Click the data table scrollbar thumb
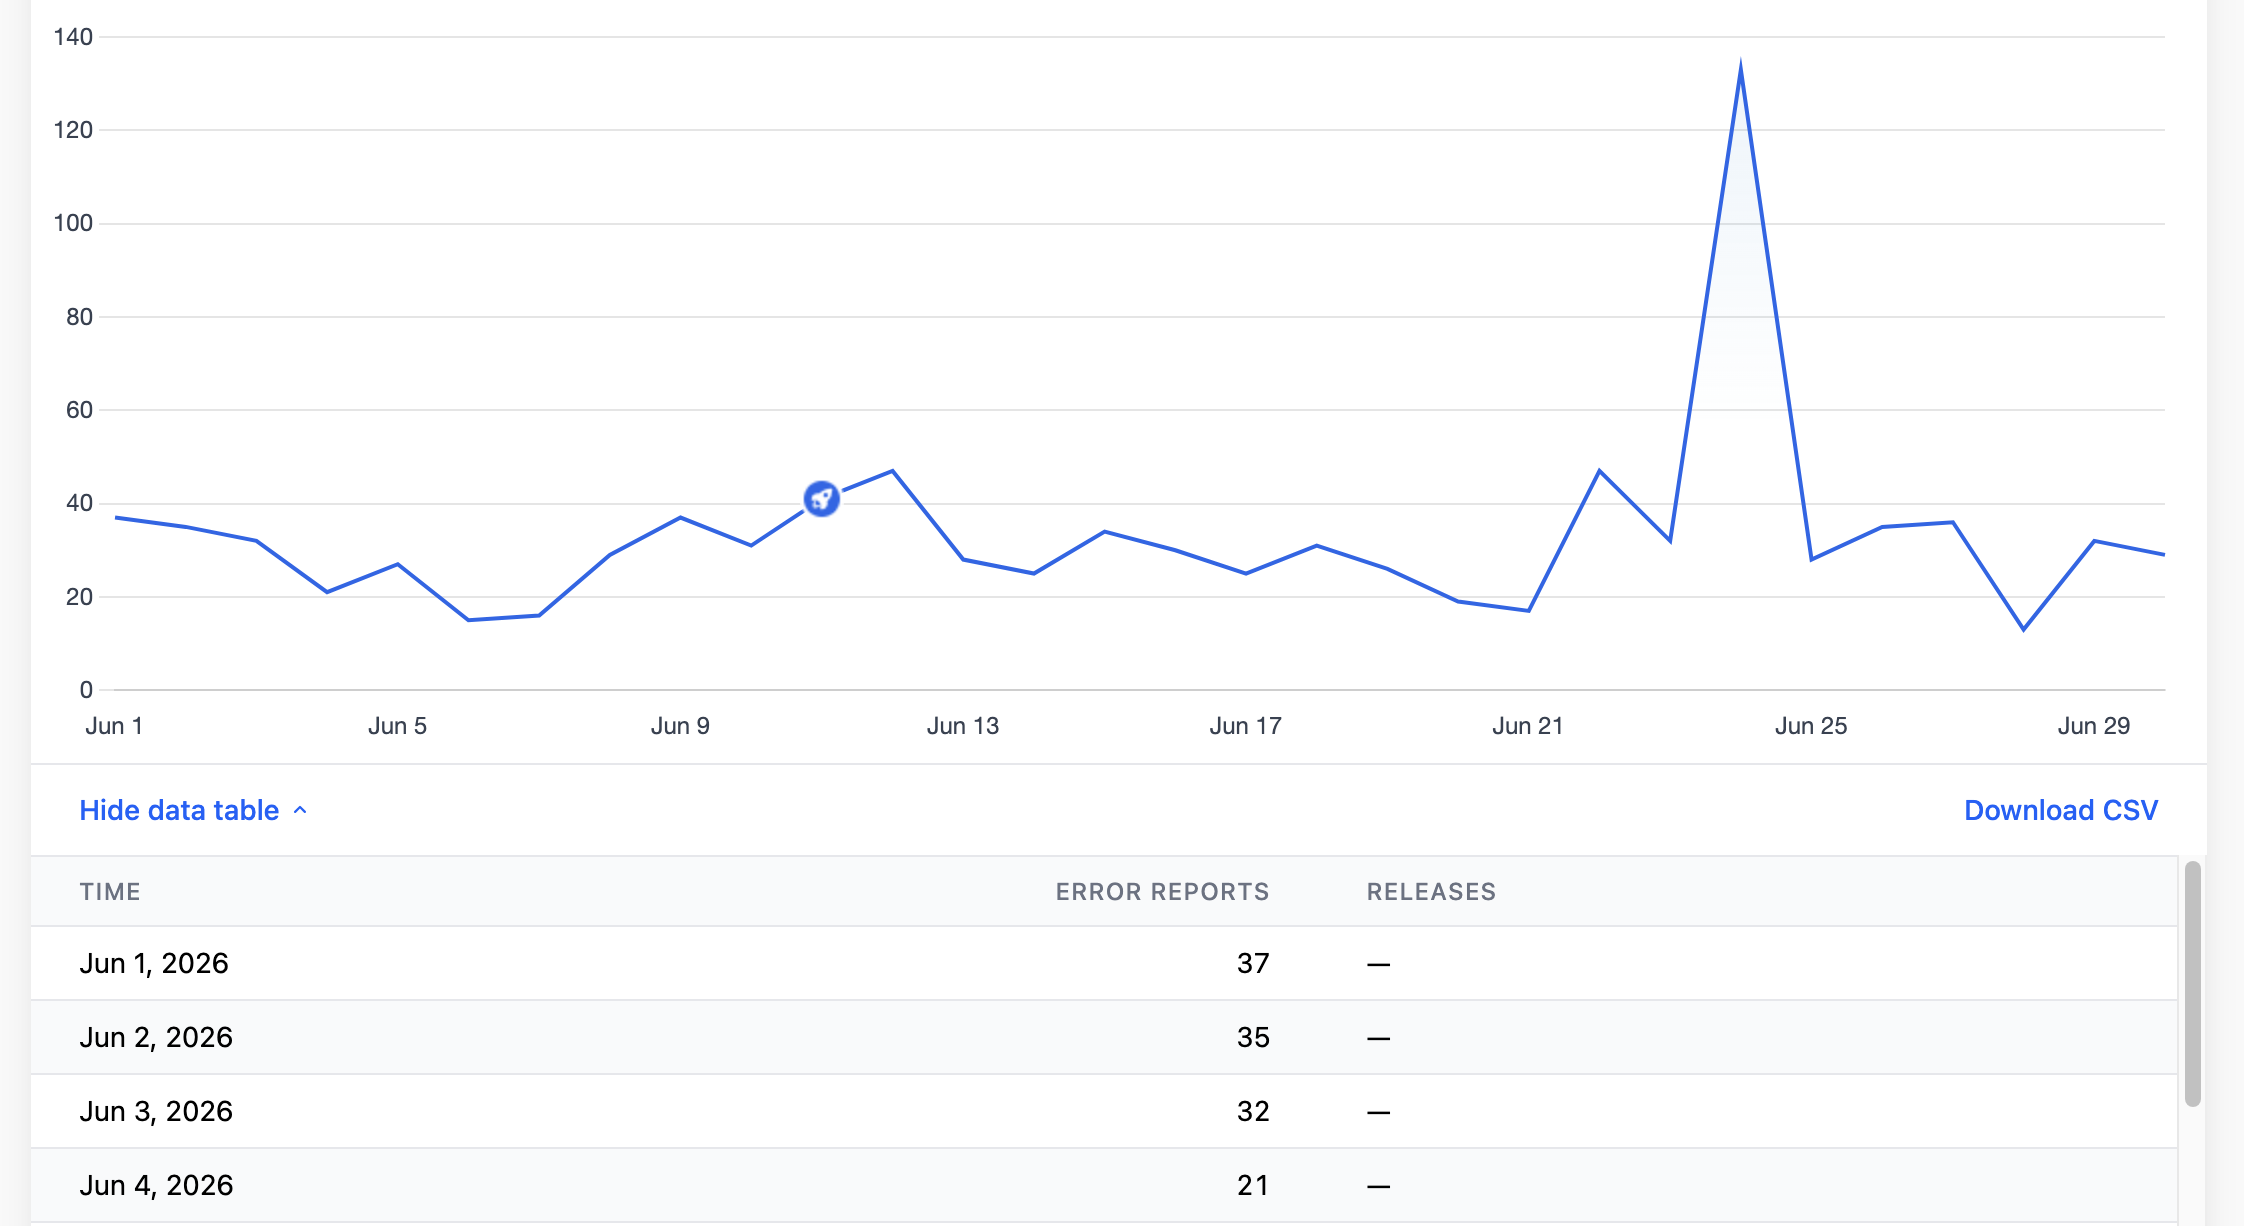Image resolution: width=2244 pixels, height=1226 pixels. click(x=2193, y=983)
